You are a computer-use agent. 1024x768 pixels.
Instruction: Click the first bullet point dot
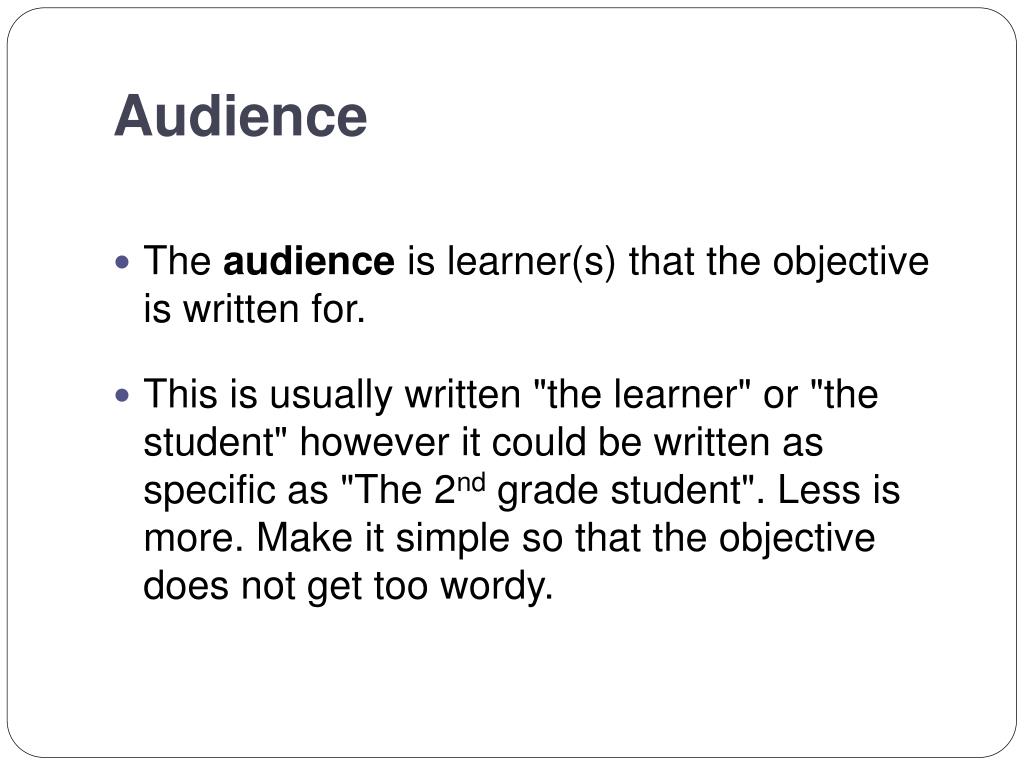(122, 263)
